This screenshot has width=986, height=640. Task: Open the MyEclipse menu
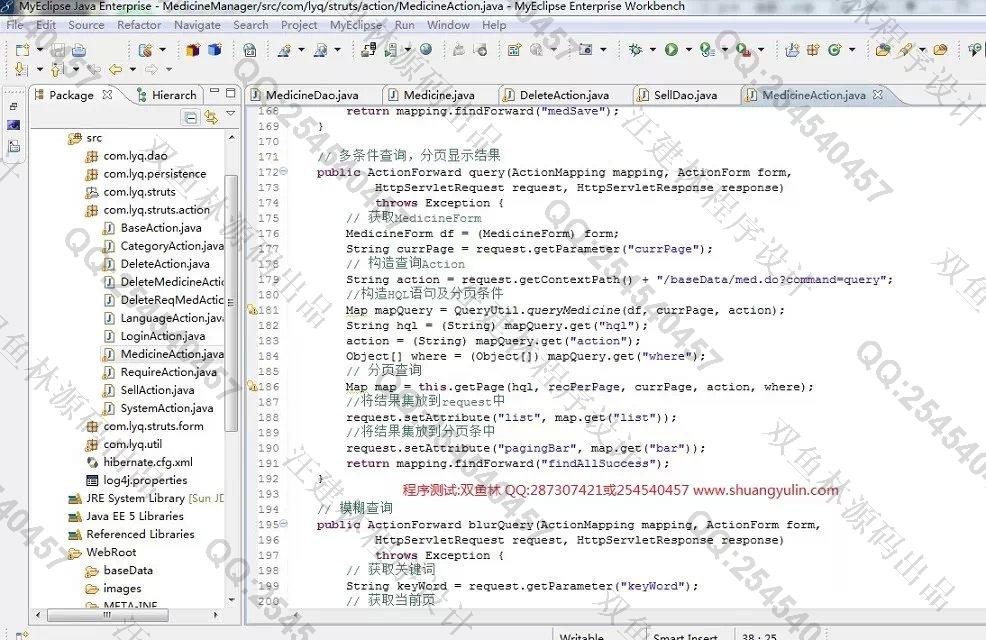(x=356, y=25)
